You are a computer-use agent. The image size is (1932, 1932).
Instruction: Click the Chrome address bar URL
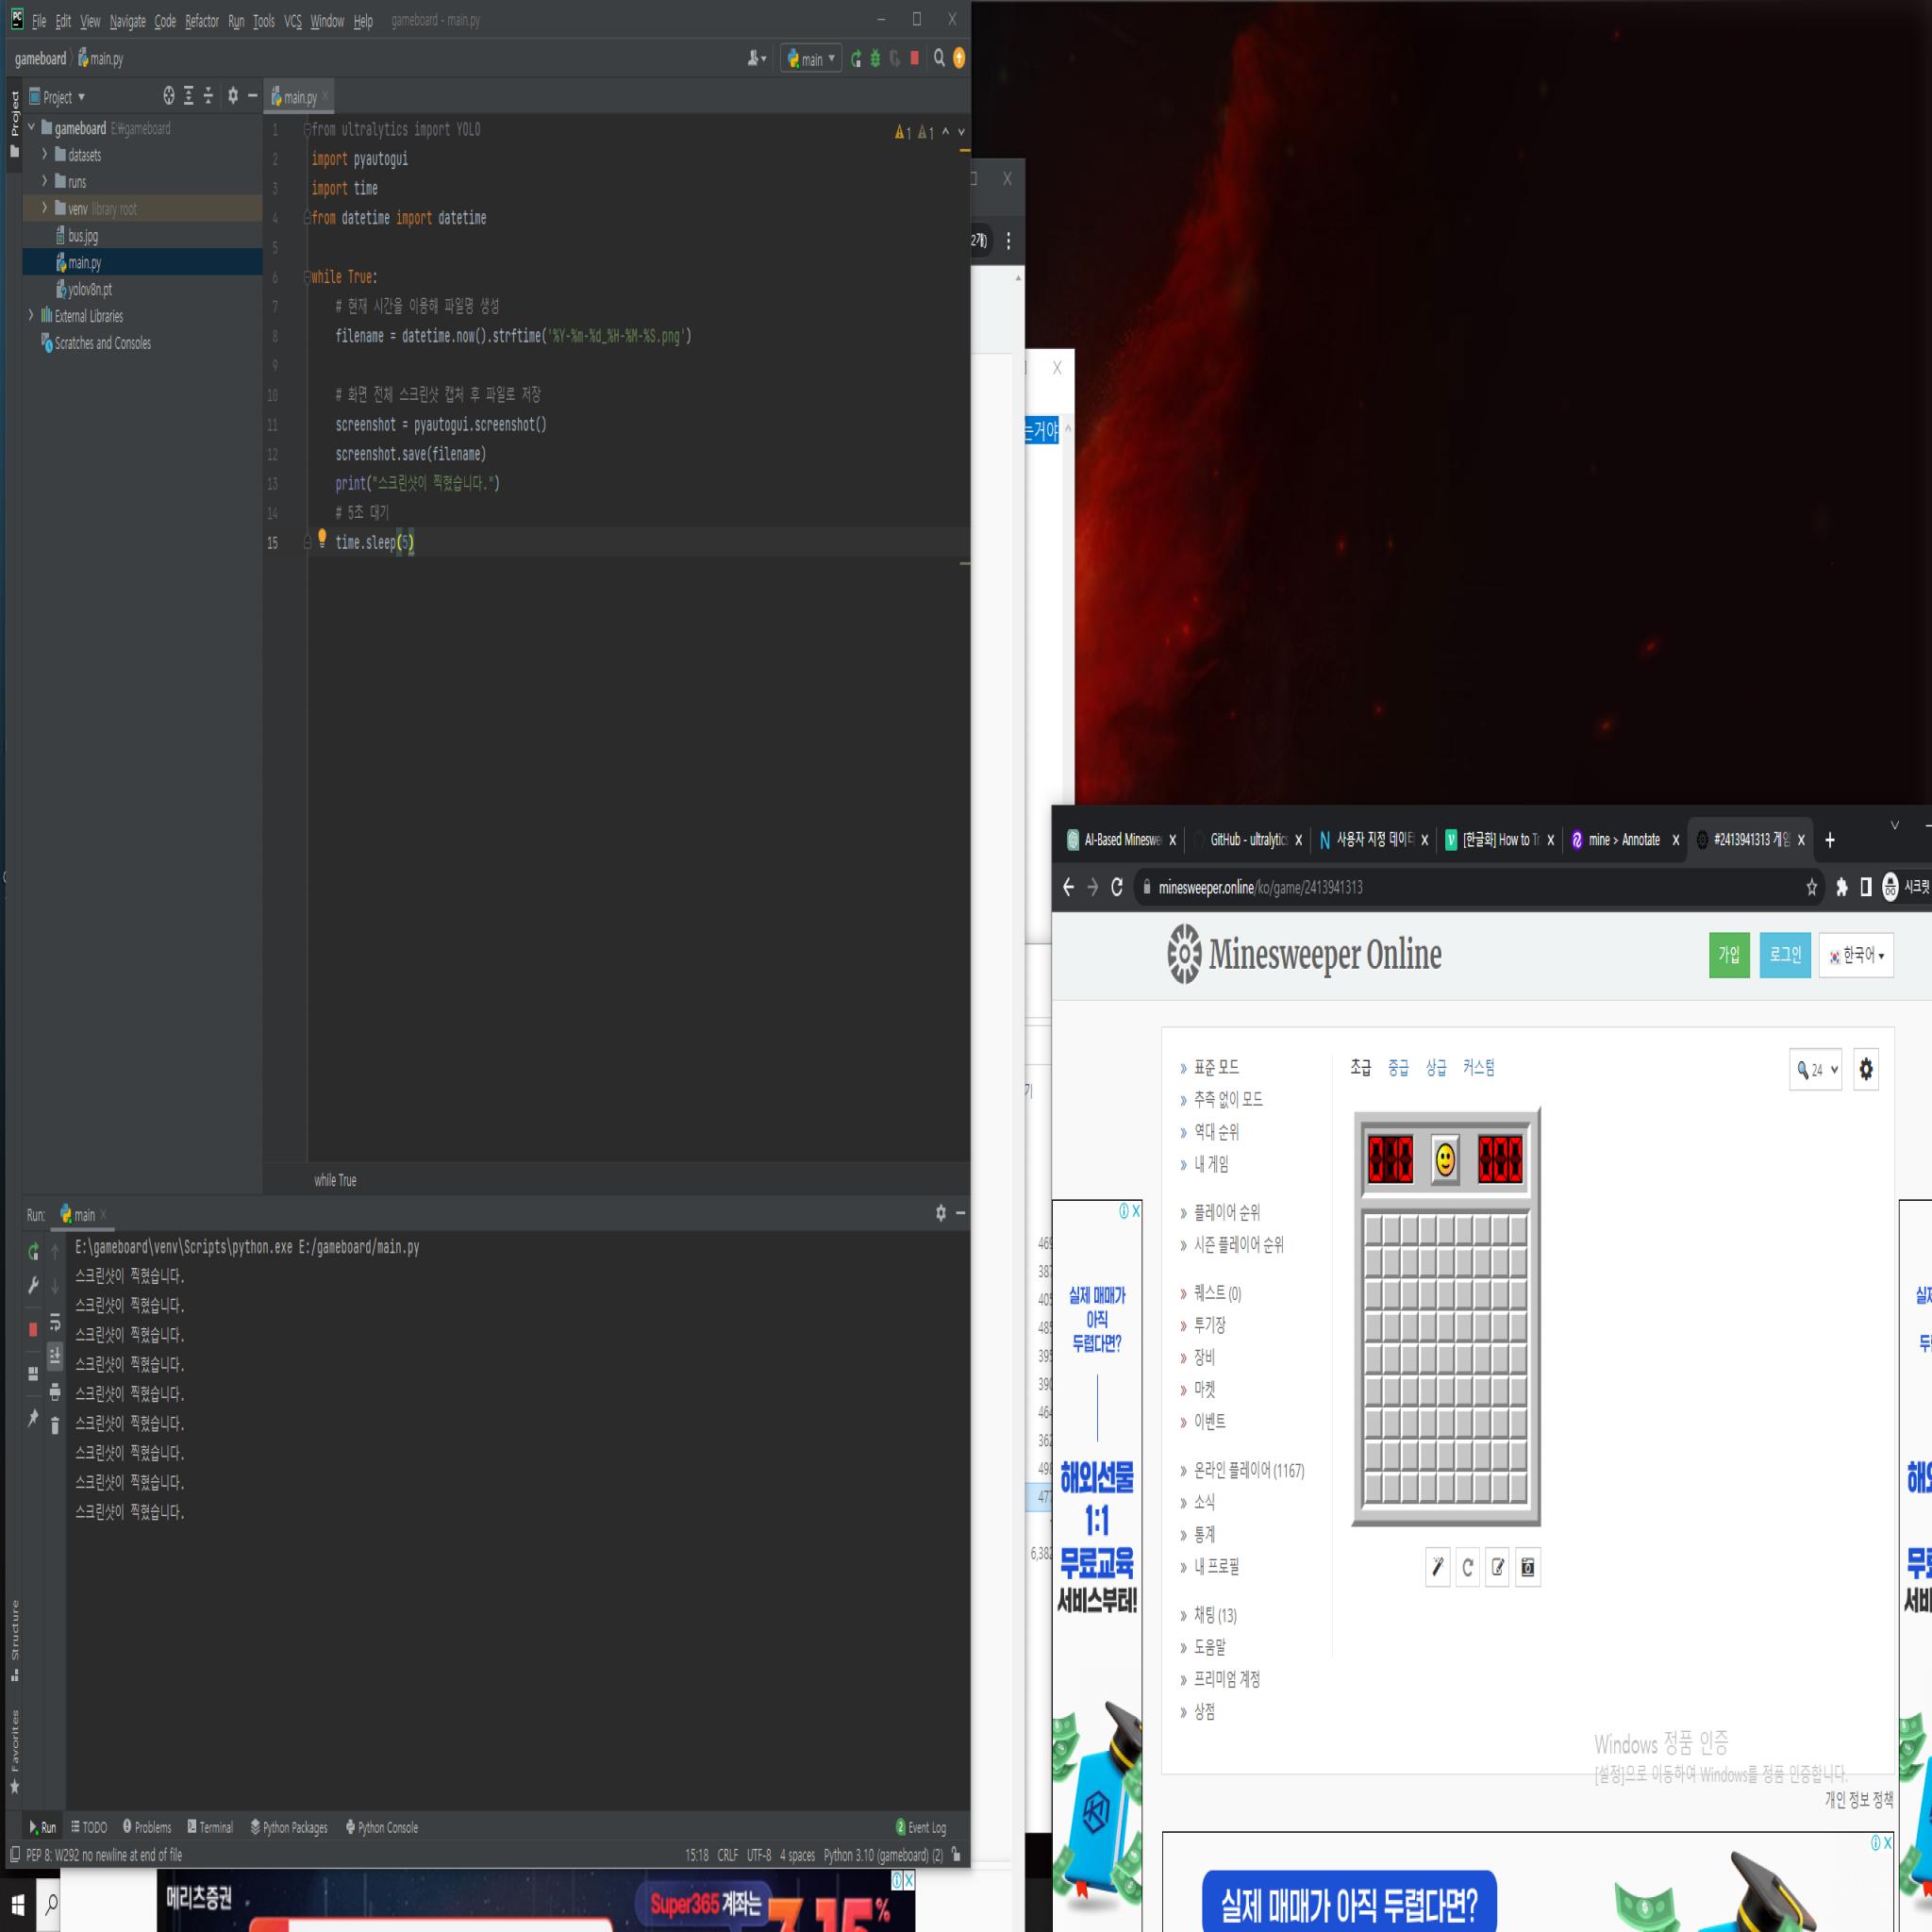1260,887
